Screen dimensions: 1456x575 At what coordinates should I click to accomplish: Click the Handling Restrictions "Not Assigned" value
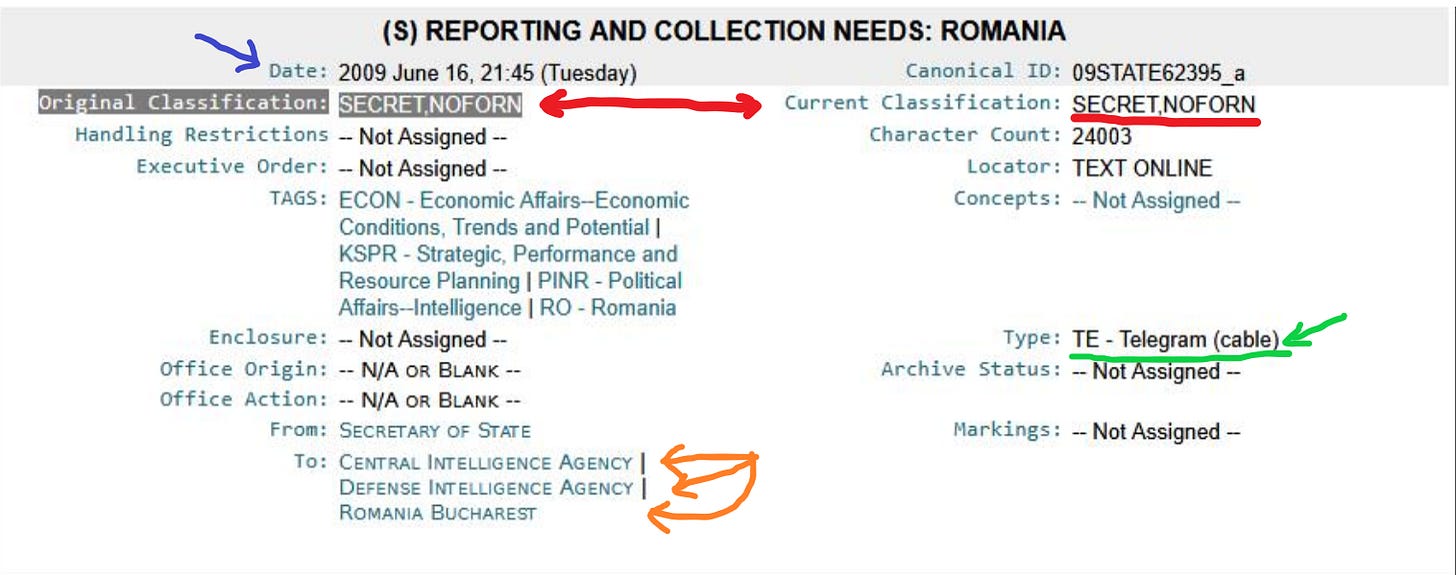point(423,137)
